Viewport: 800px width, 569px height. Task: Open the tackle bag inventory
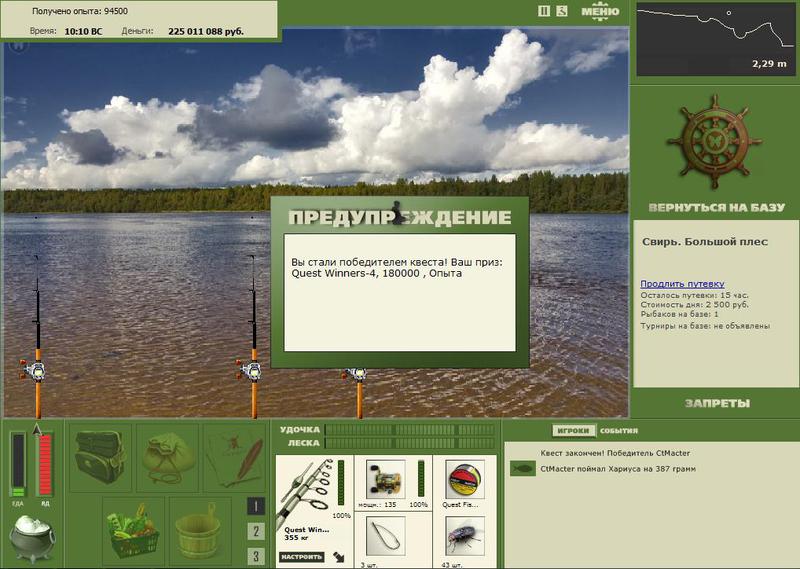[99, 457]
